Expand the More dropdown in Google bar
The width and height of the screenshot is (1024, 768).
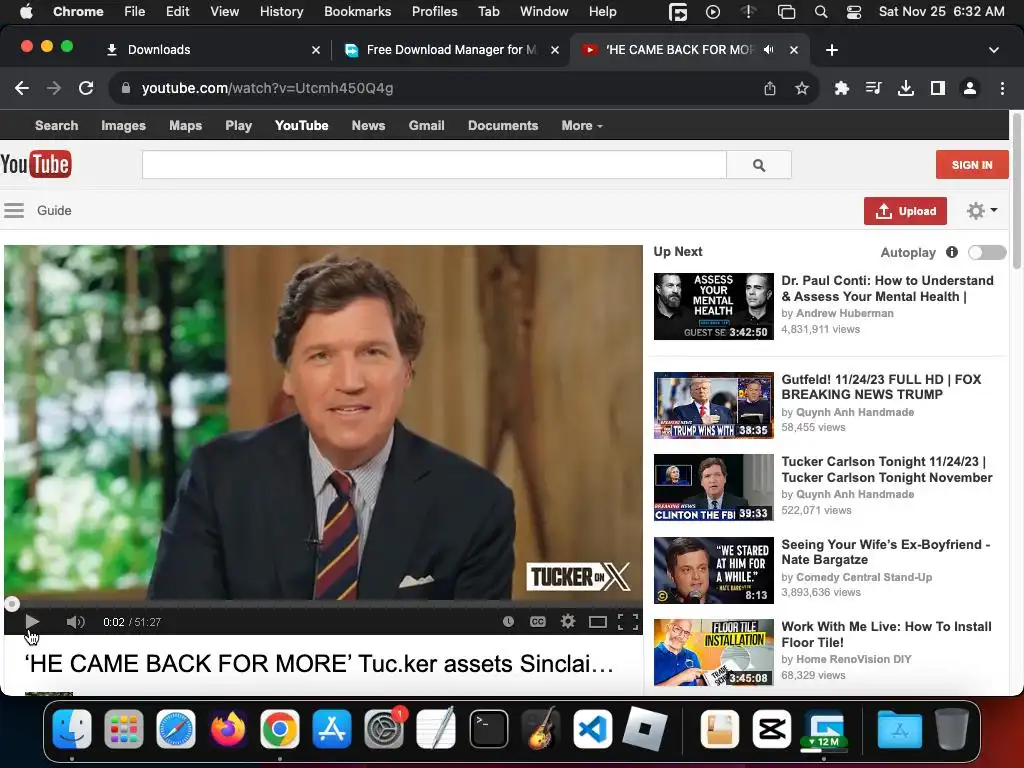pos(581,125)
